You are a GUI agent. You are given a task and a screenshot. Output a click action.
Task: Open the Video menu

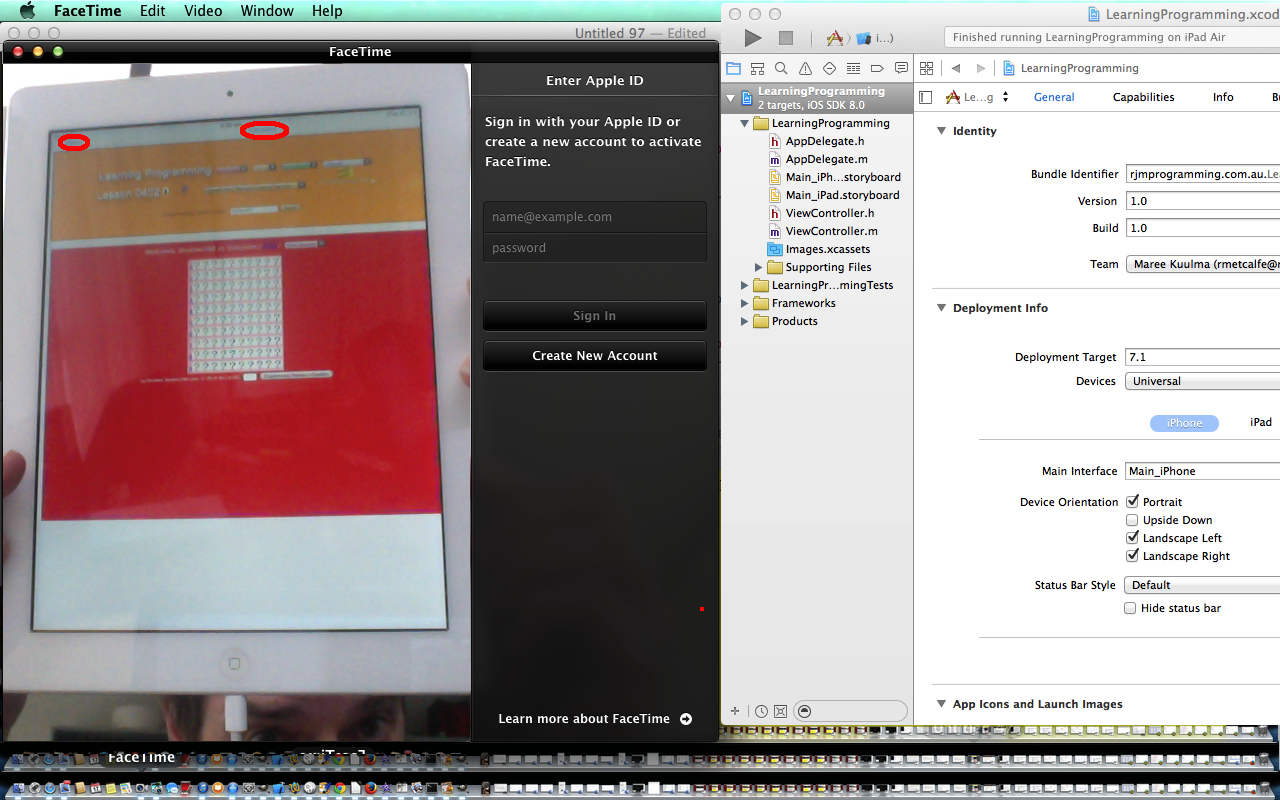(203, 11)
